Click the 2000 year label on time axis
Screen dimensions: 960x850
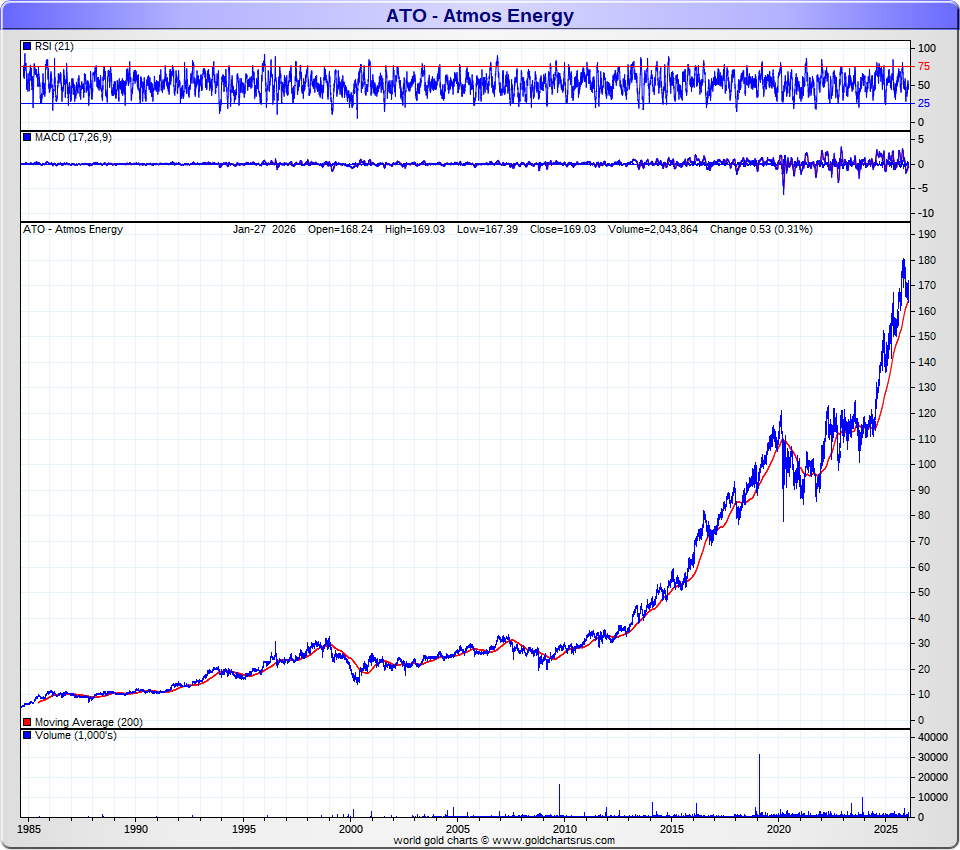(x=351, y=829)
